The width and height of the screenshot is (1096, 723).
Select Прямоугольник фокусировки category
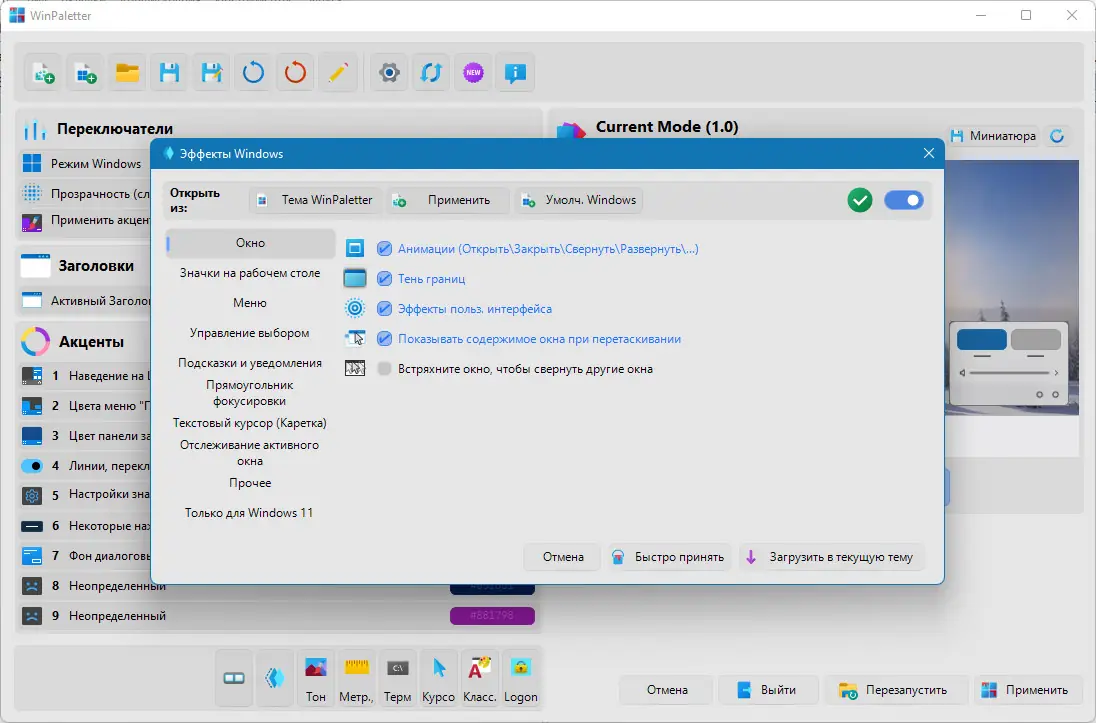coord(250,393)
